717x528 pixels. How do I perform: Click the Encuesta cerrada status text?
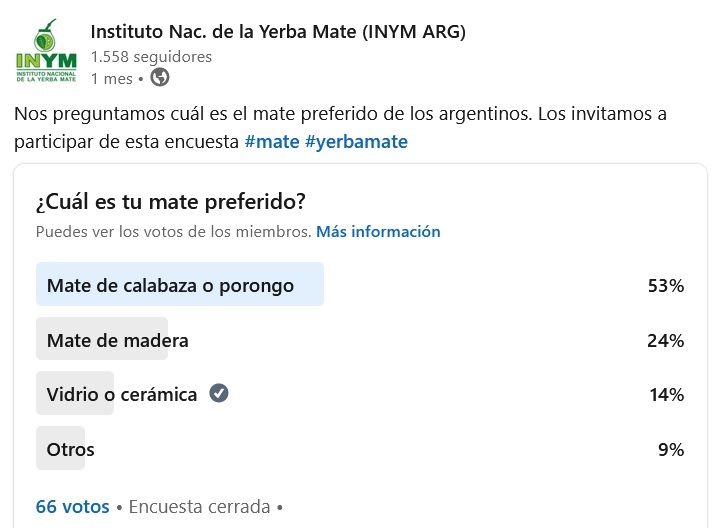coord(199,507)
